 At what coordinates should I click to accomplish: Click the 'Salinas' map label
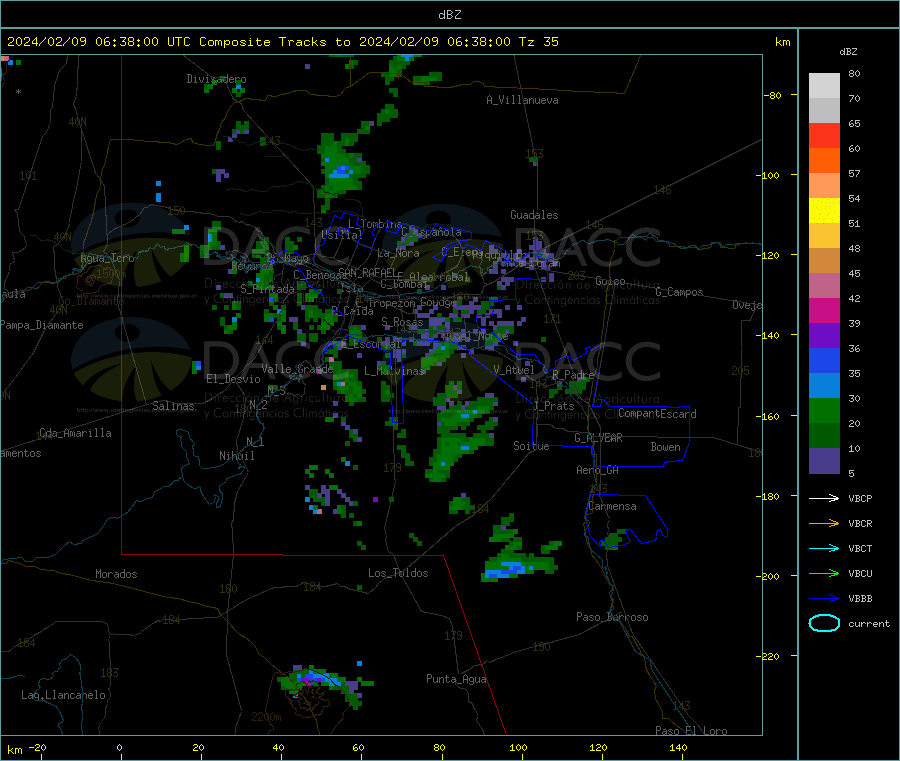click(173, 406)
